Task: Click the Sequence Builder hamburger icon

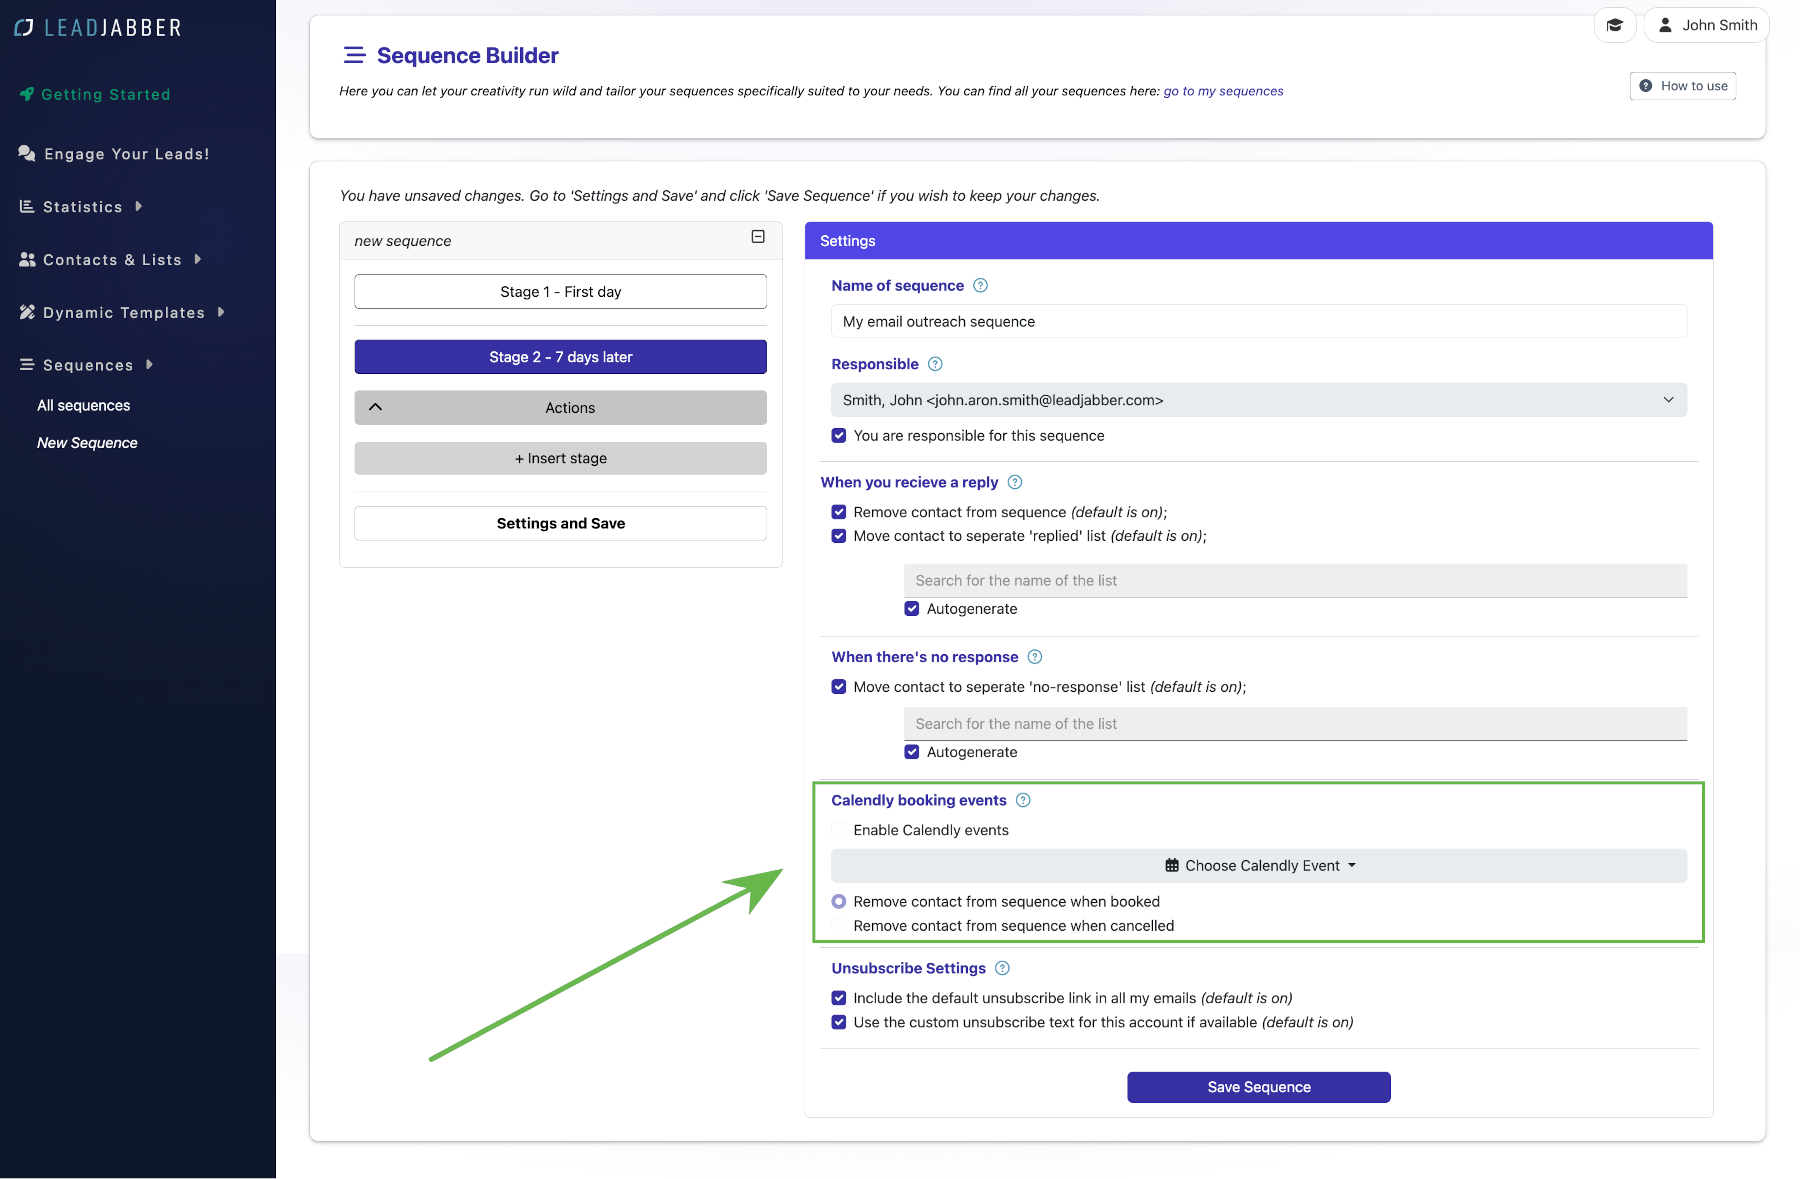Action: tap(354, 55)
